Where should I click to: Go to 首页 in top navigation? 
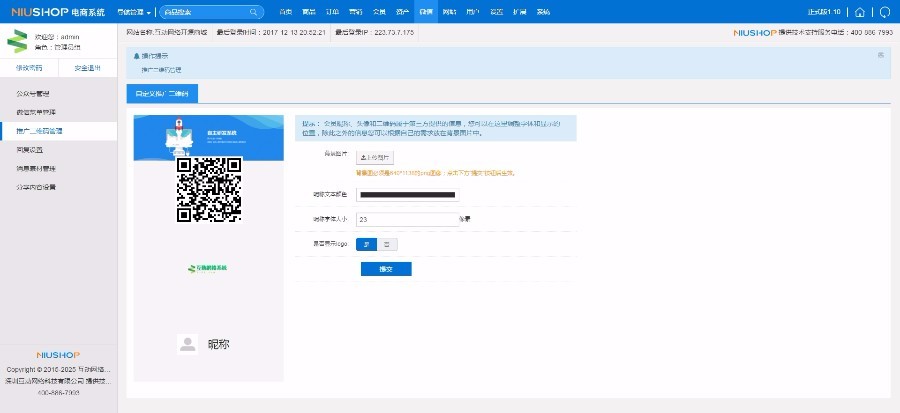pos(286,12)
